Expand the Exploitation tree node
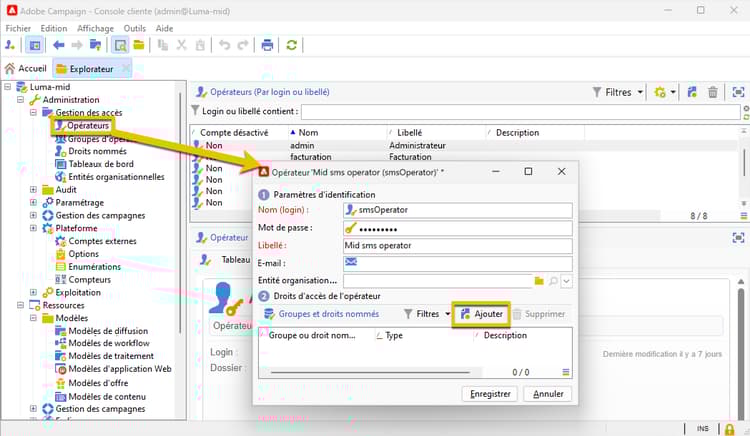Viewport: 750px width, 436px height. click(33, 293)
